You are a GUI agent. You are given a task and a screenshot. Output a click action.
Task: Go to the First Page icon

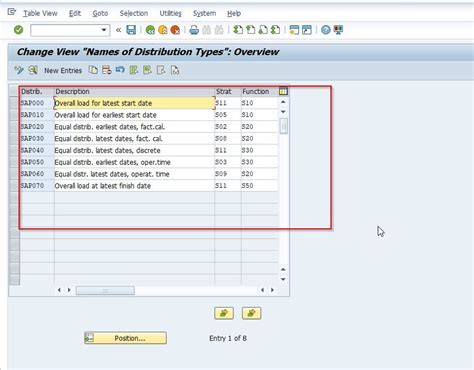click(x=238, y=30)
